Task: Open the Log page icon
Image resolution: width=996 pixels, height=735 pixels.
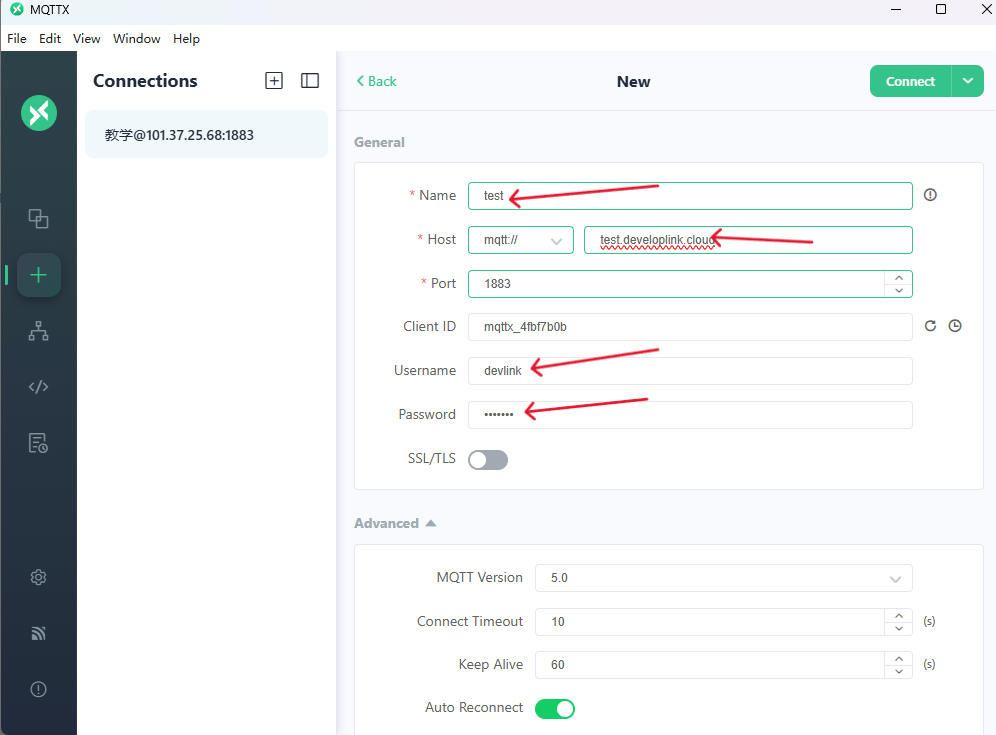Action: point(38,443)
